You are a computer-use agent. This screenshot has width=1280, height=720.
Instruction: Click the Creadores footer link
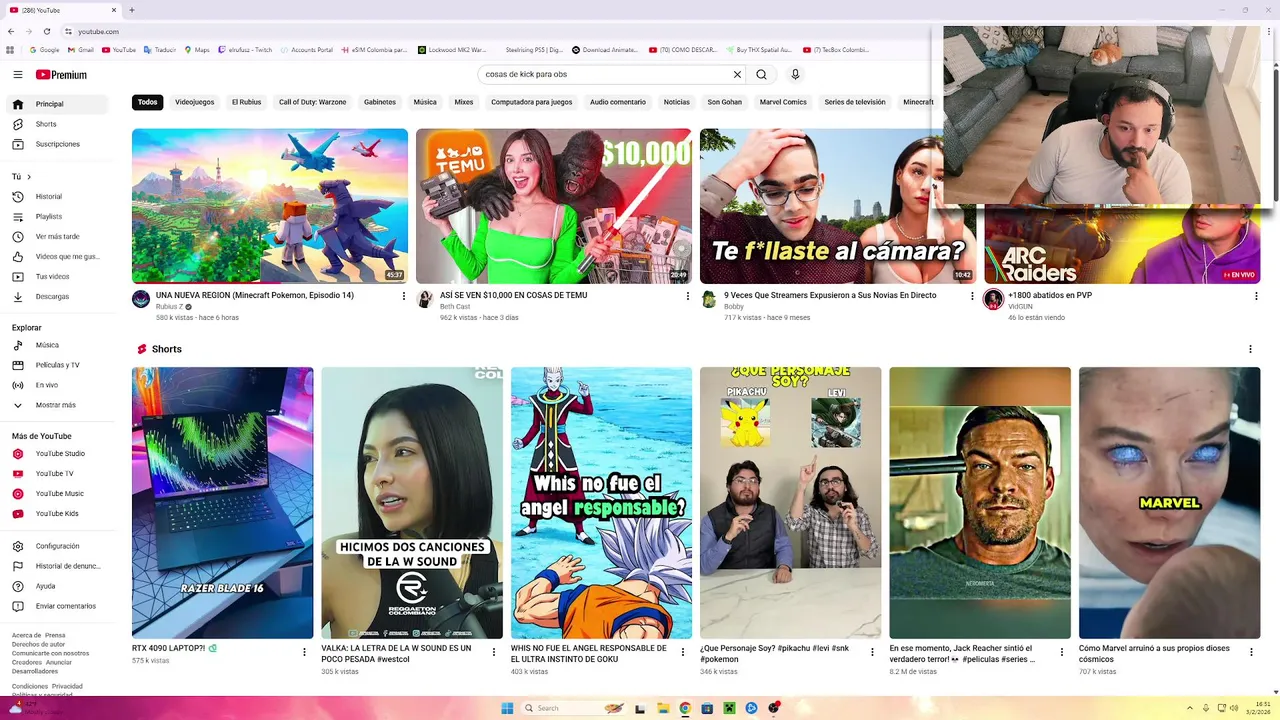click(x=27, y=662)
